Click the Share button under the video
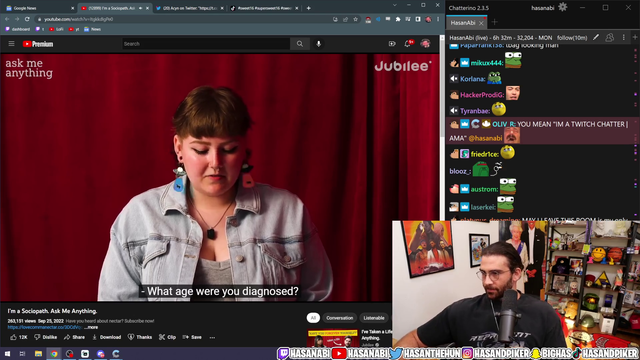The width and height of the screenshot is (640, 360). tap(74, 337)
